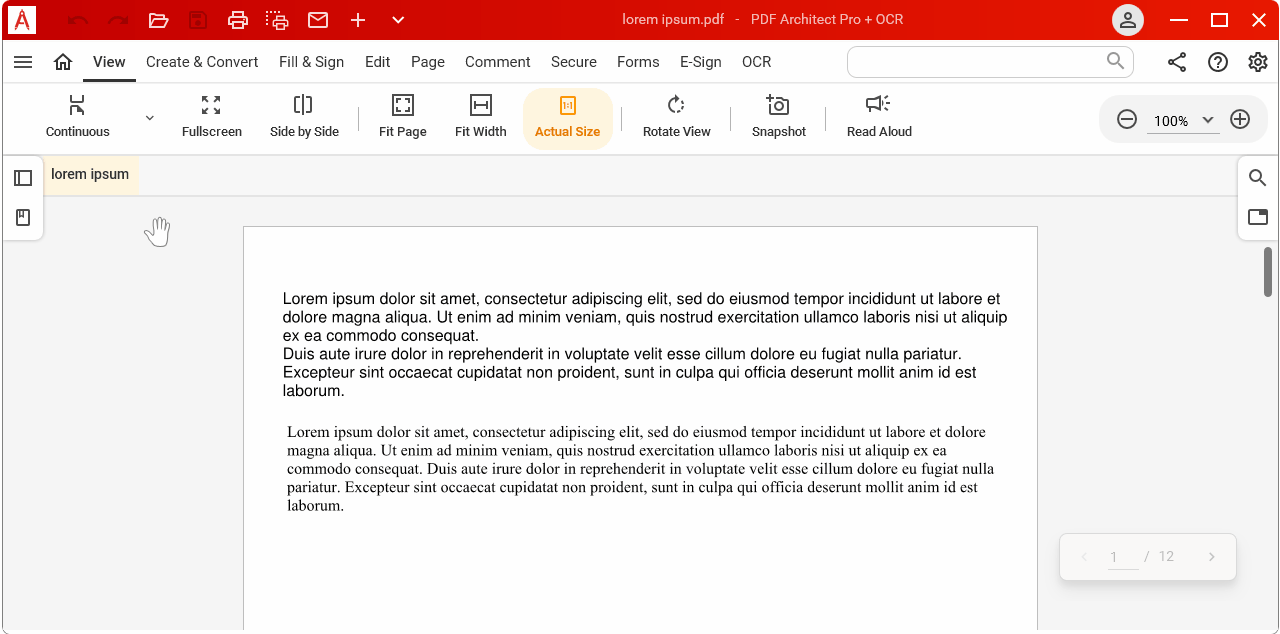
Task: Expand quick access toolbar chevron
Action: (398, 20)
